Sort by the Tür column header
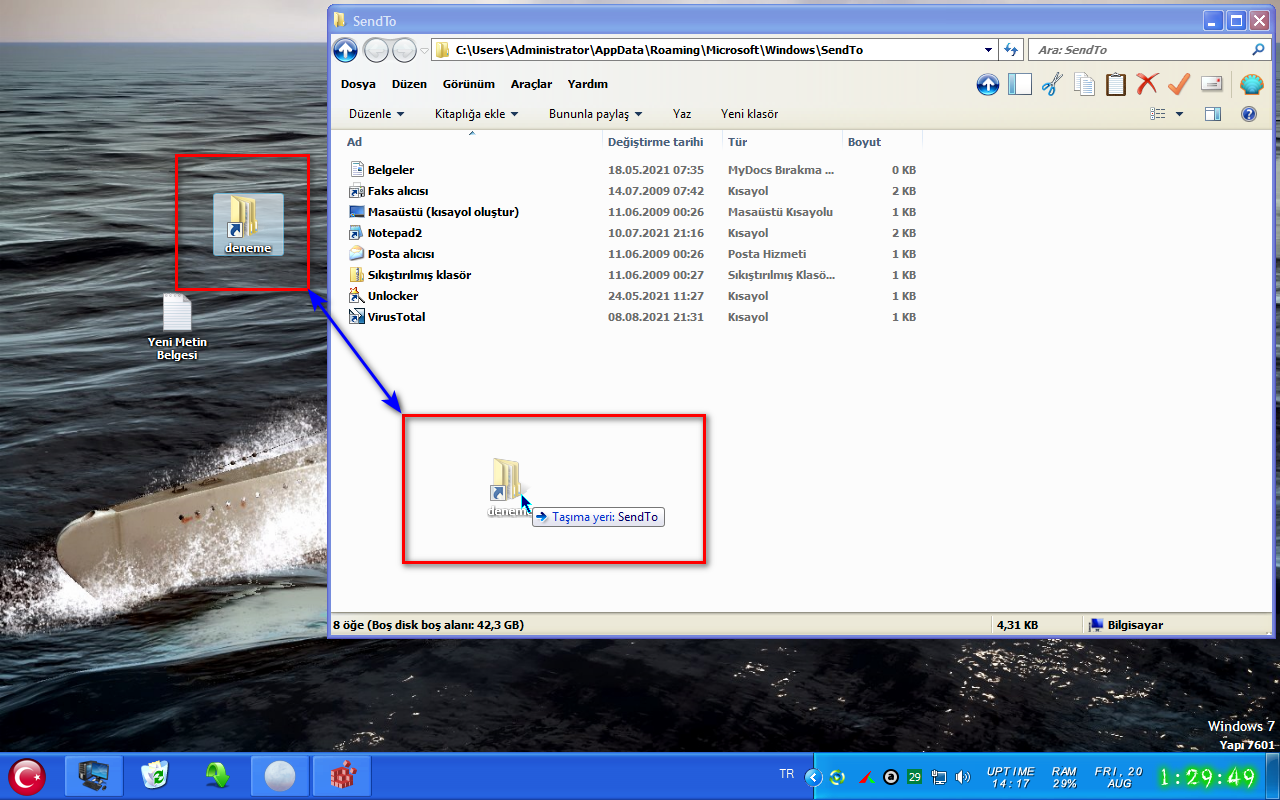The image size is (1280, 800). coord(782,142)
